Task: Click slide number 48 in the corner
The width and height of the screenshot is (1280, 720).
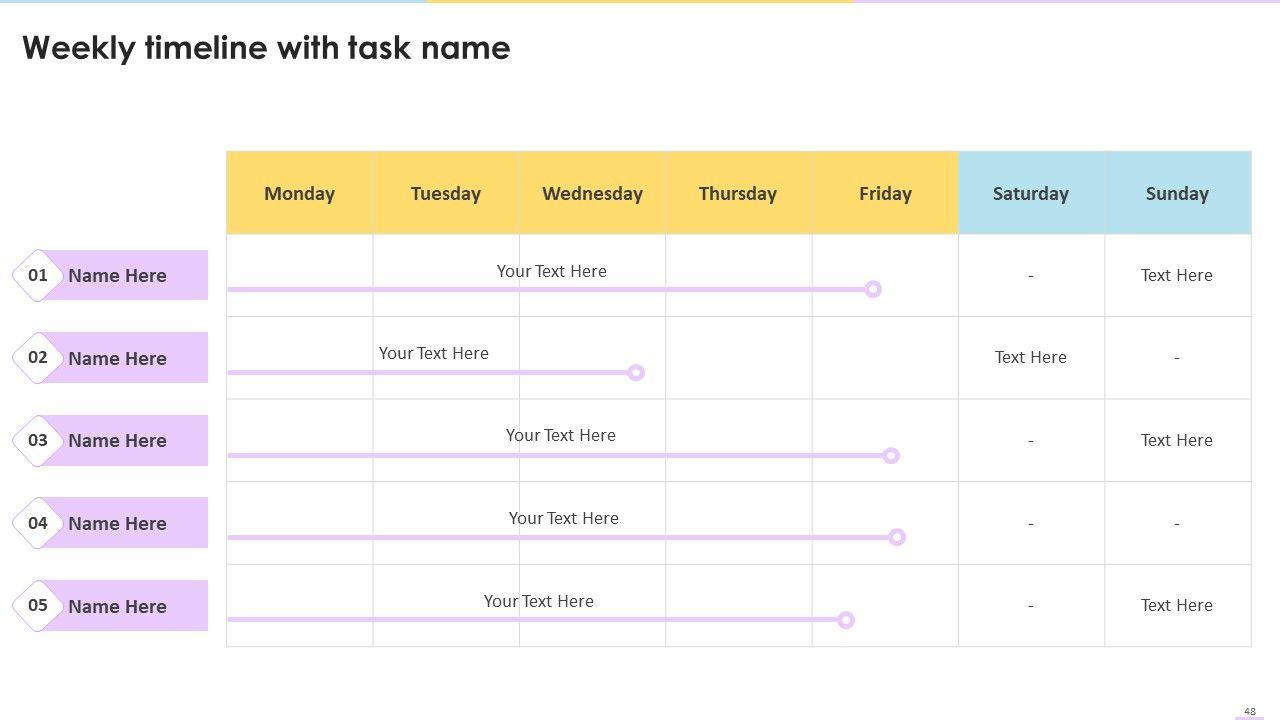Action: [x=1250, y=711]
